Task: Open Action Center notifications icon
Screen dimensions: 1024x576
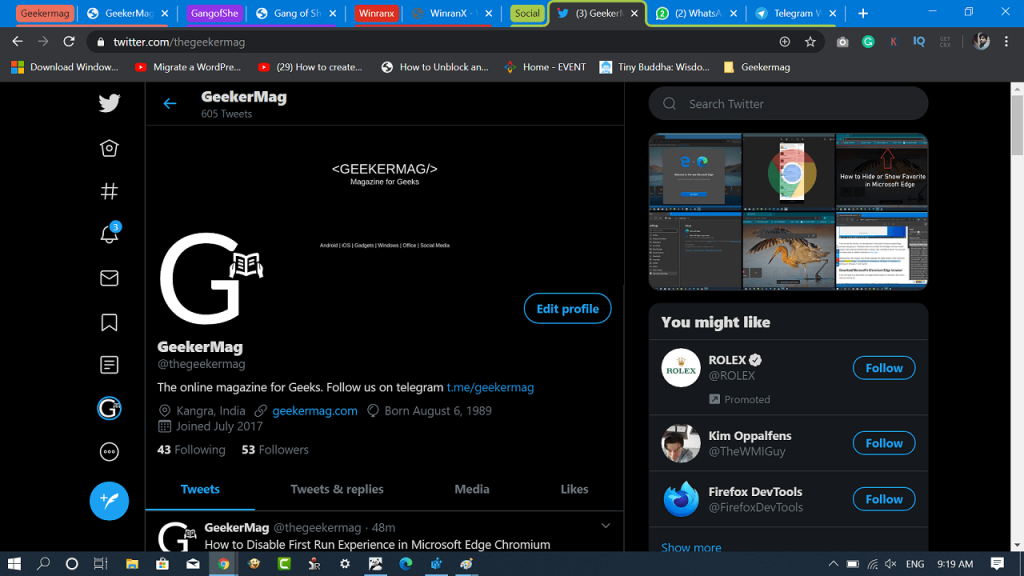Action: 997,564
